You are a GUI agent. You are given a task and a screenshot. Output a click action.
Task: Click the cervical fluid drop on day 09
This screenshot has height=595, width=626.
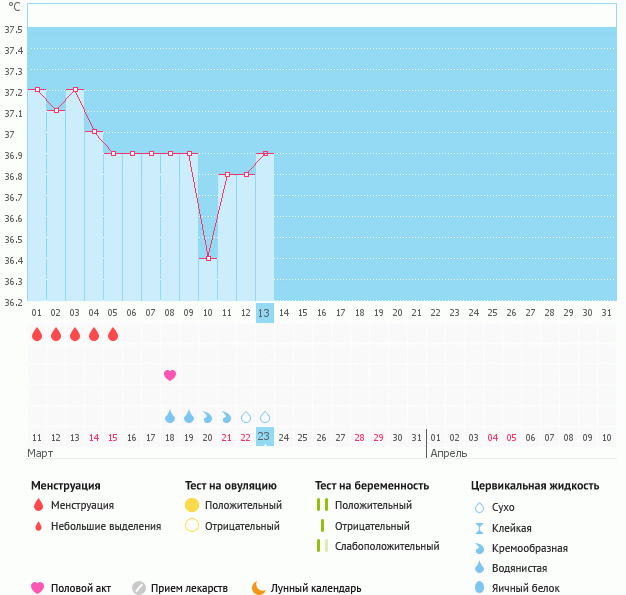189,416
